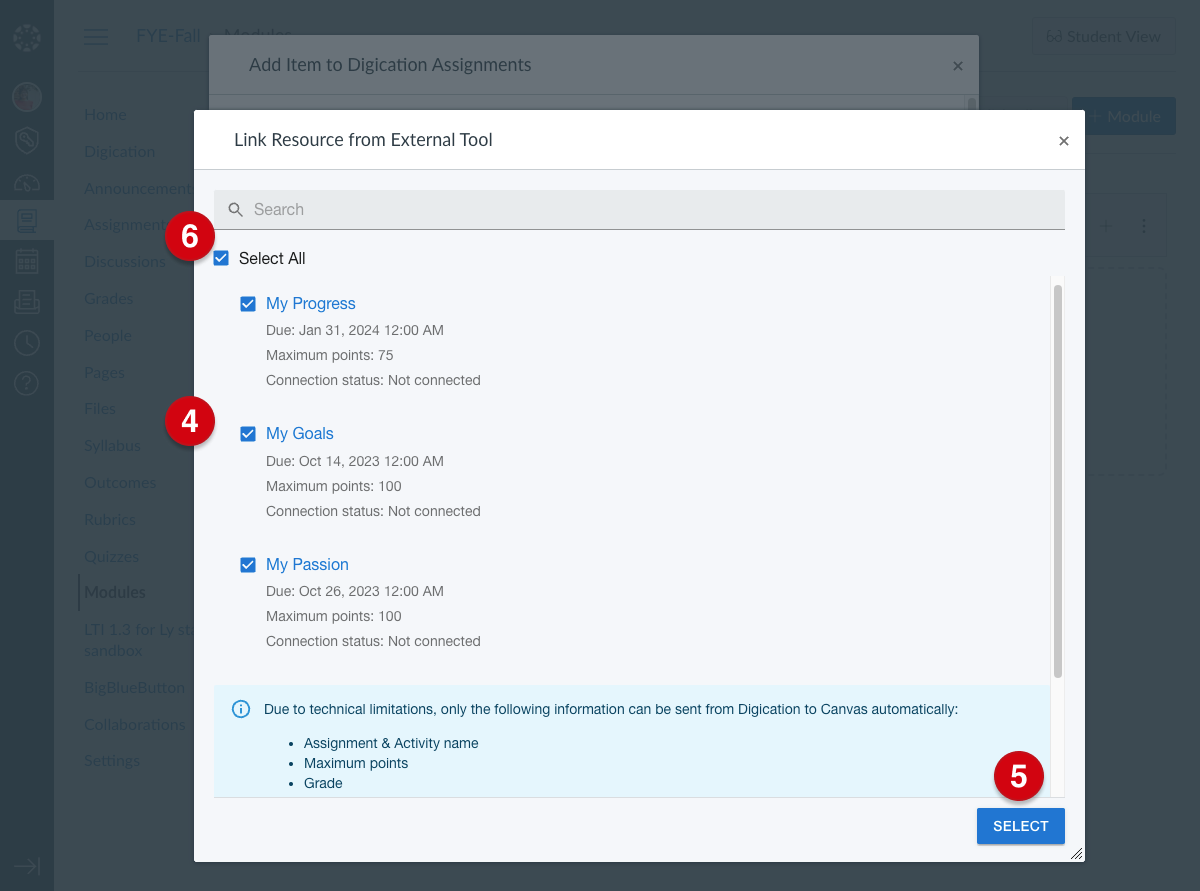Open BigBlueButton in course navigation
Screen dimensions: 1200x891
coord(135,688)
